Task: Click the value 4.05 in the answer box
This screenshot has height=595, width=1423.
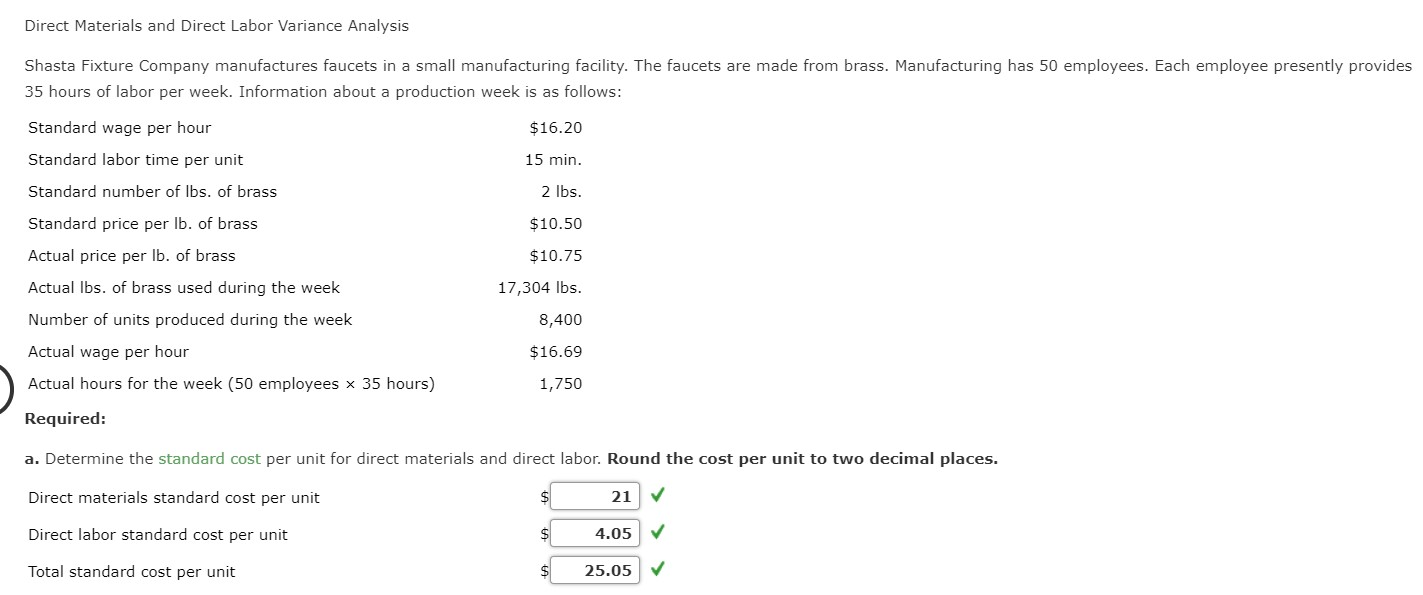Action: tap(615, 533)
